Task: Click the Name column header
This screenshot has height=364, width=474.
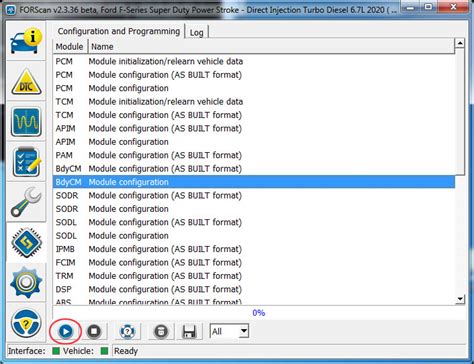Action: point(271,47)
